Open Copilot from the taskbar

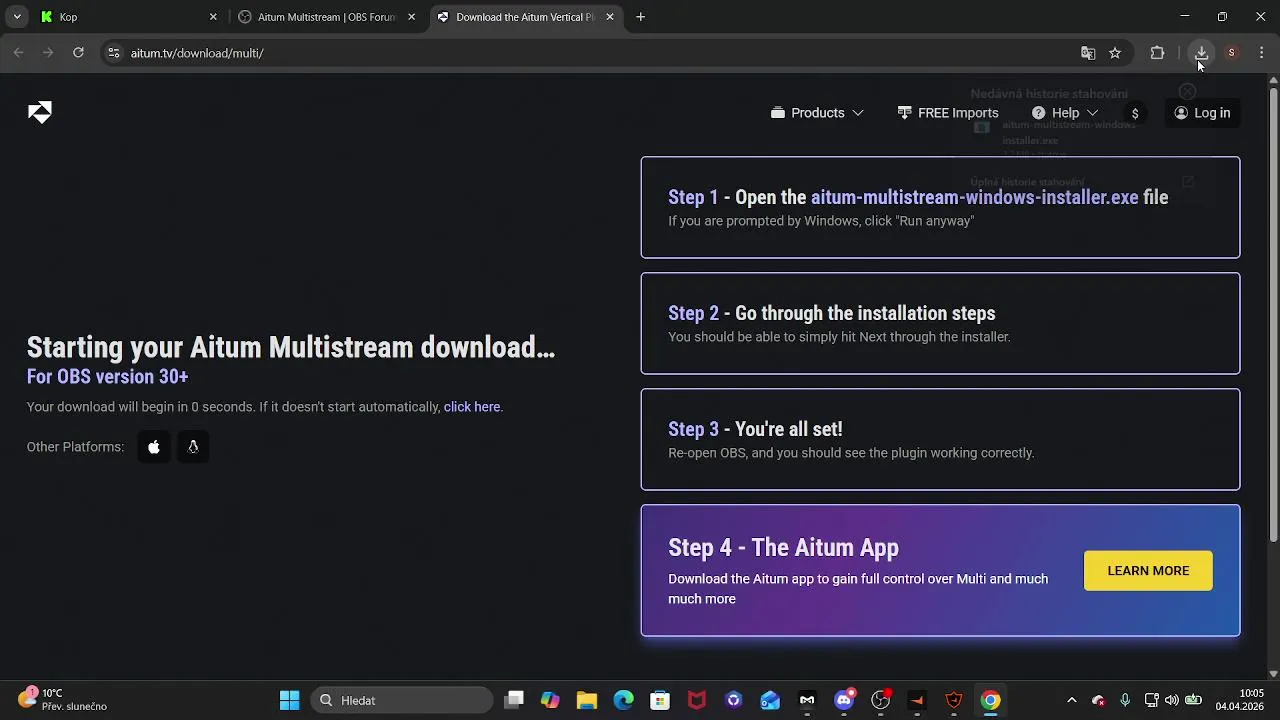click(550, 700)
